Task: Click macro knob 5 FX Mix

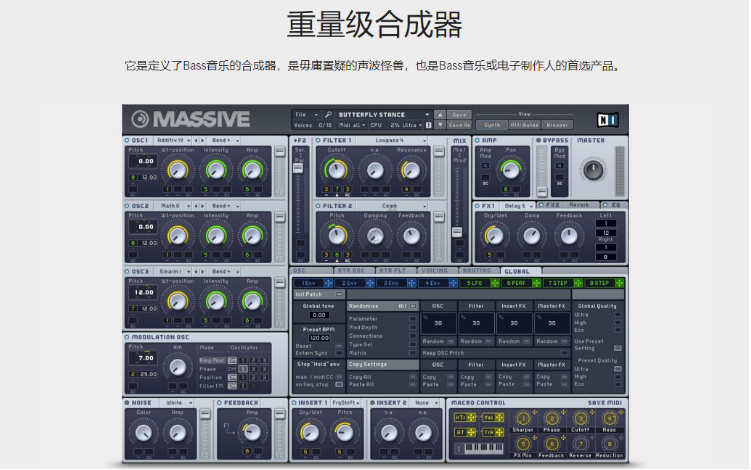Action: click(x=523, y=444)
